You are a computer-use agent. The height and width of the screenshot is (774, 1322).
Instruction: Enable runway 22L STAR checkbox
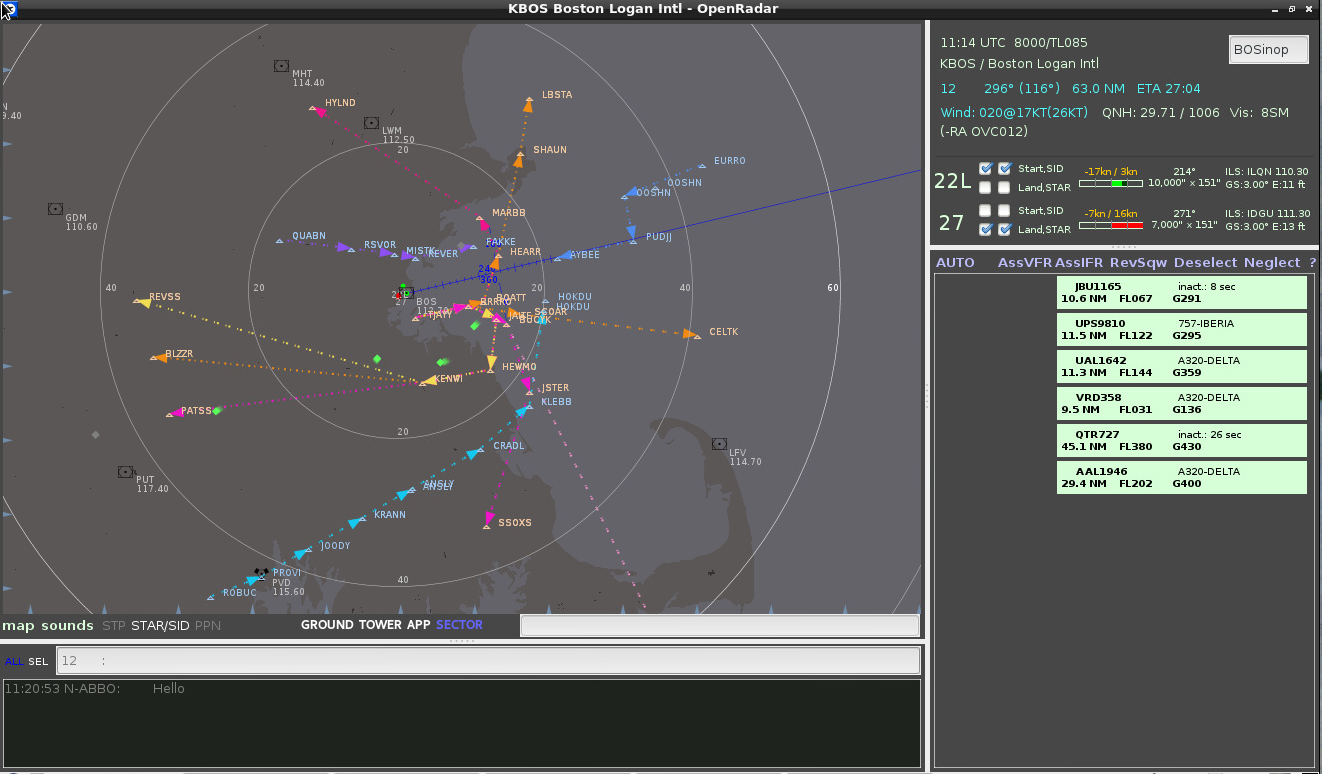[1005, 187]
